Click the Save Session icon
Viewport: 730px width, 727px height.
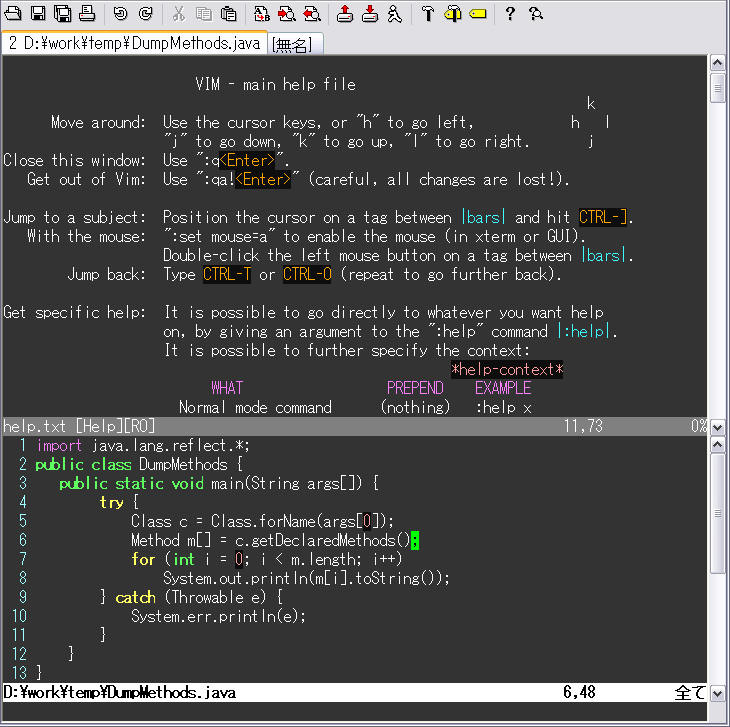[370, 13]
